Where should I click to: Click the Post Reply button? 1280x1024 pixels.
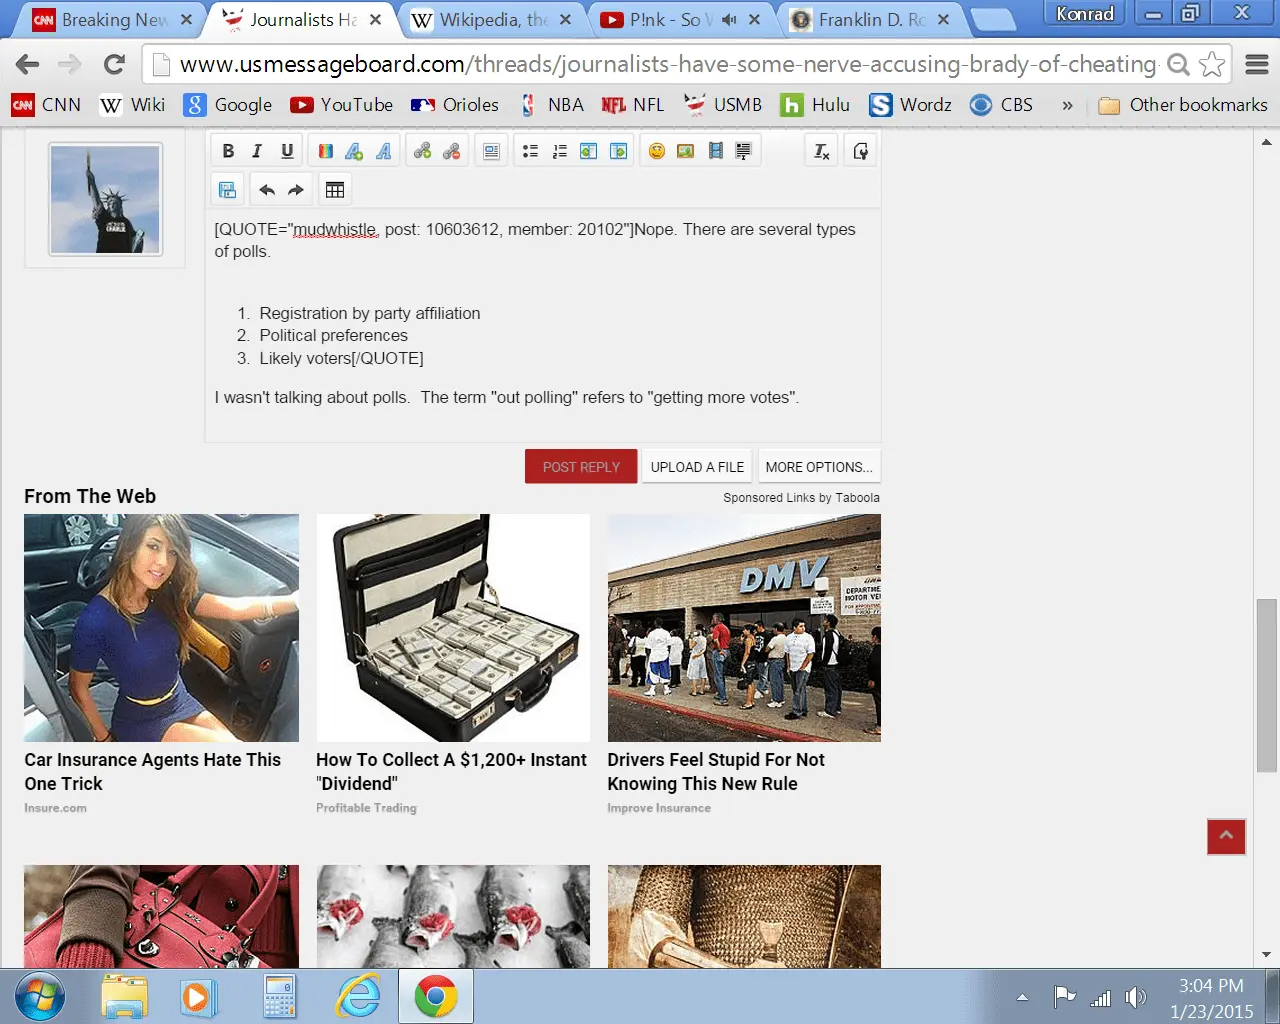coord(581,467)
